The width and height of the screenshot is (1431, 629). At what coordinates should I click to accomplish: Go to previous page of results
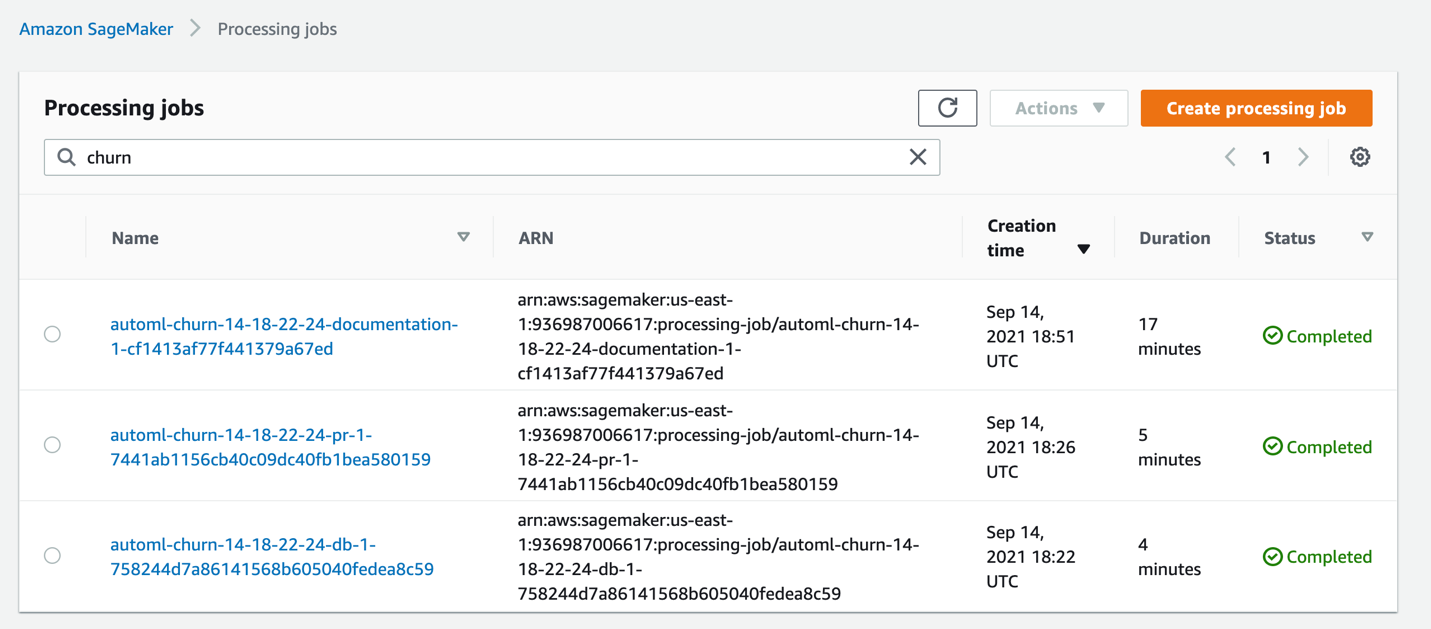pos(1230,157)
